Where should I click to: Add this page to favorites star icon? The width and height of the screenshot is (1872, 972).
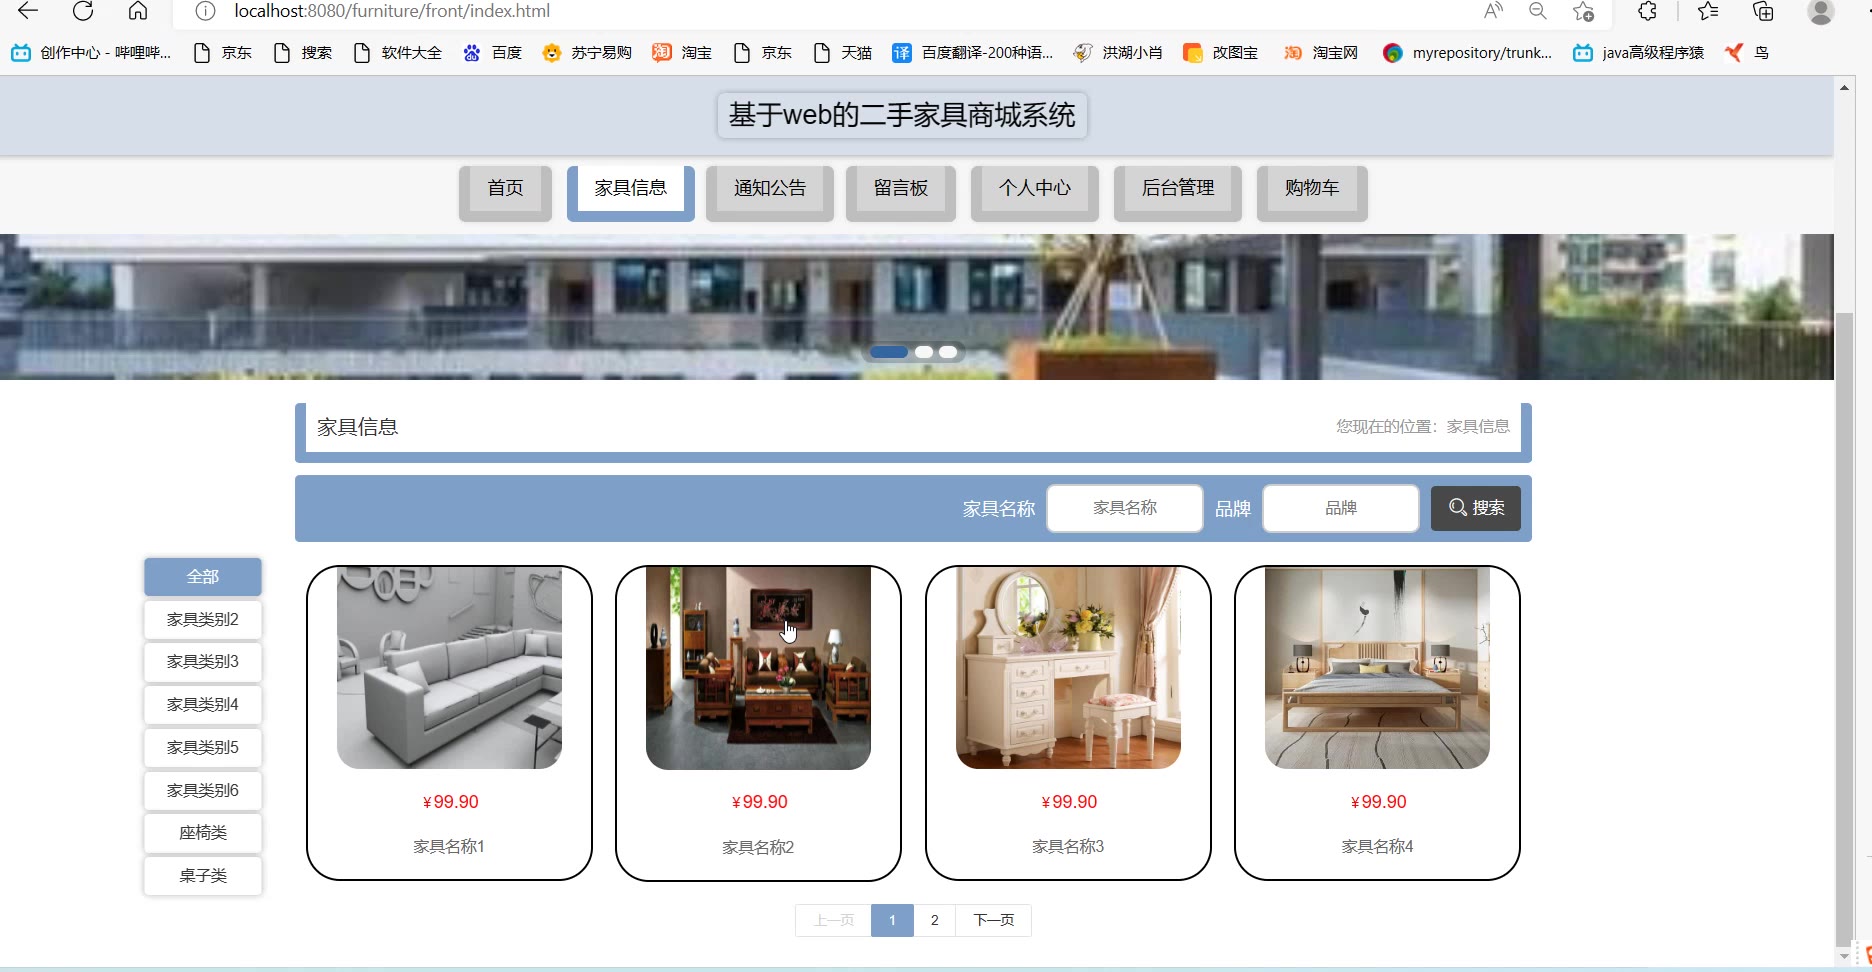click(x=1583, y=11)
